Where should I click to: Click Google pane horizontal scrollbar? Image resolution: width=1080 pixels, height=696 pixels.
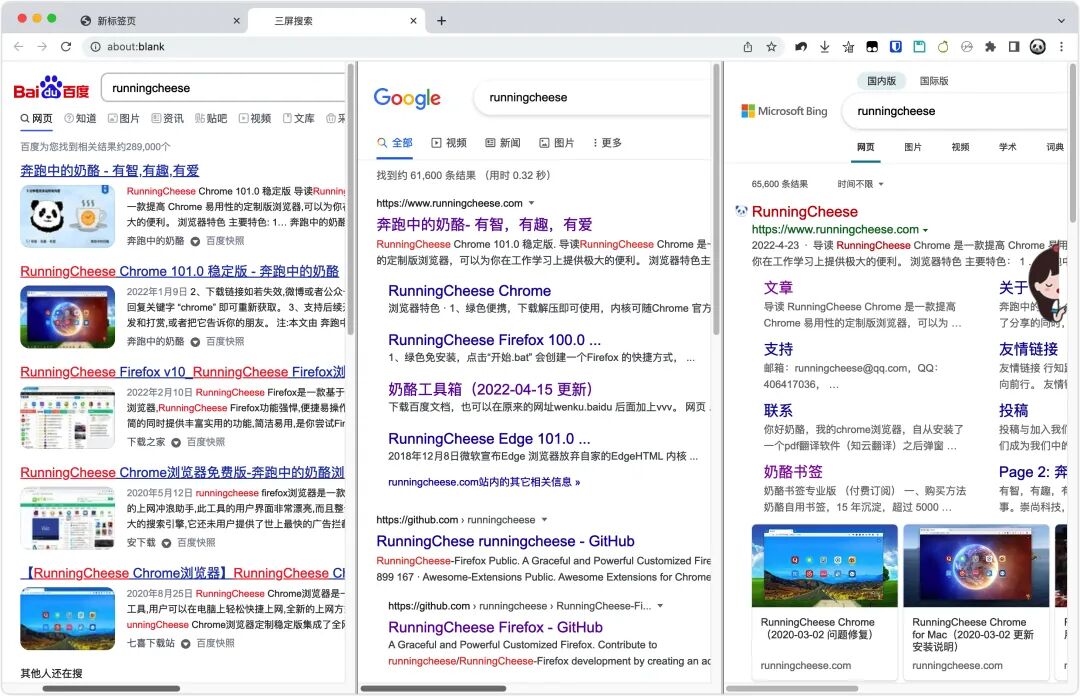click(x=433, y=688)
